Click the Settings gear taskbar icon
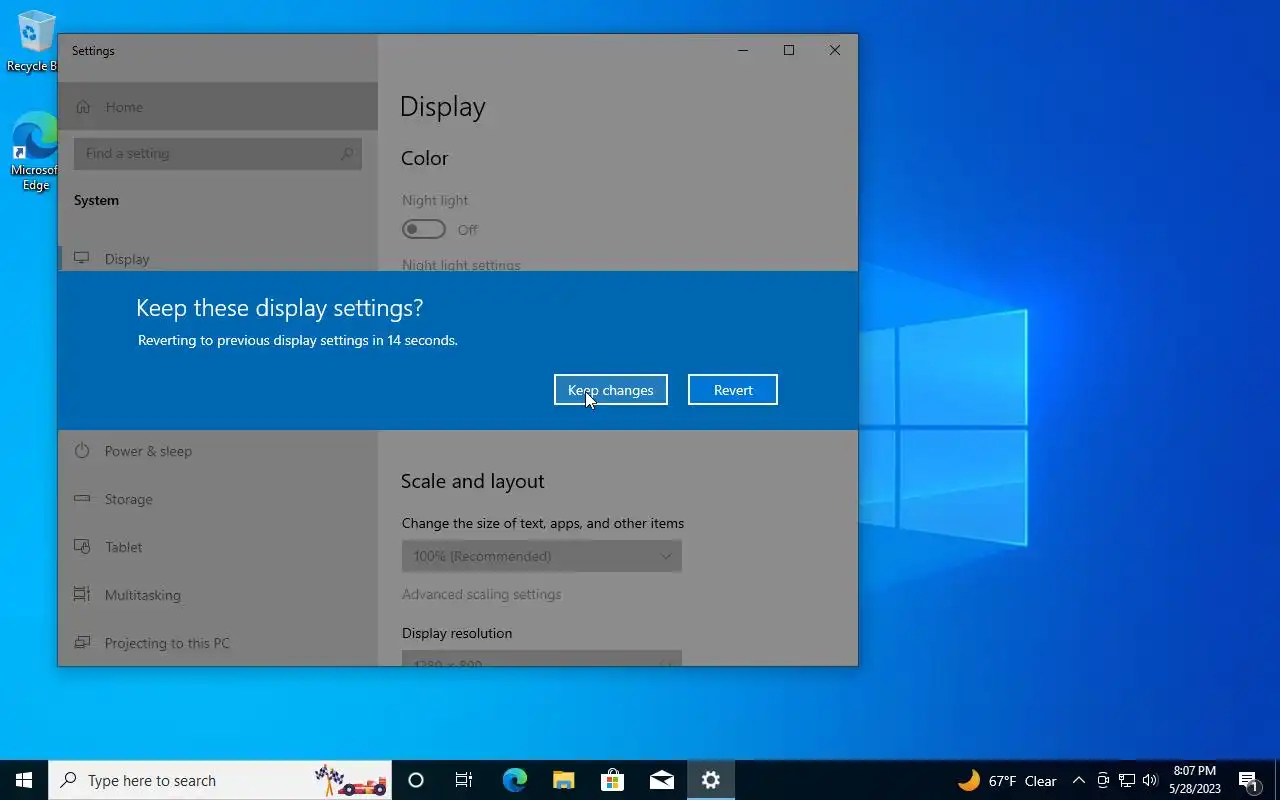Image resolution: width=1280 pixels, height=800 pixels. point(710,780)
